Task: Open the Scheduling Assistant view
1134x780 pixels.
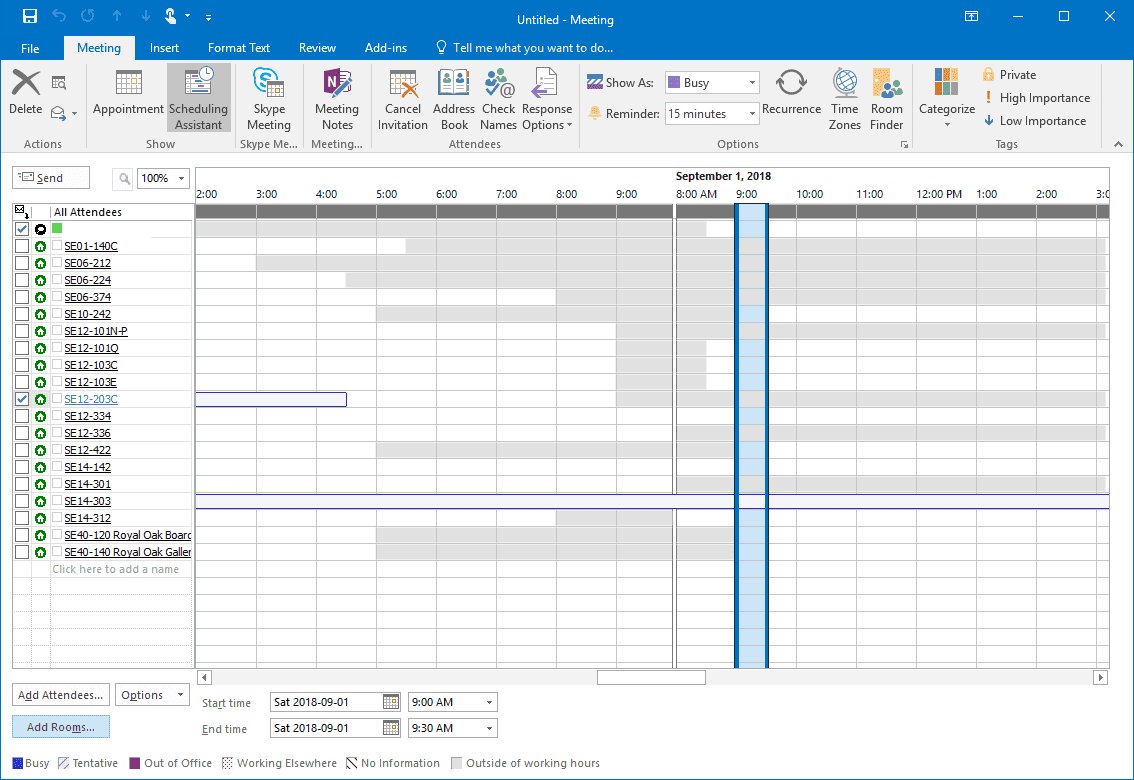Action: (x=198, y=98)
